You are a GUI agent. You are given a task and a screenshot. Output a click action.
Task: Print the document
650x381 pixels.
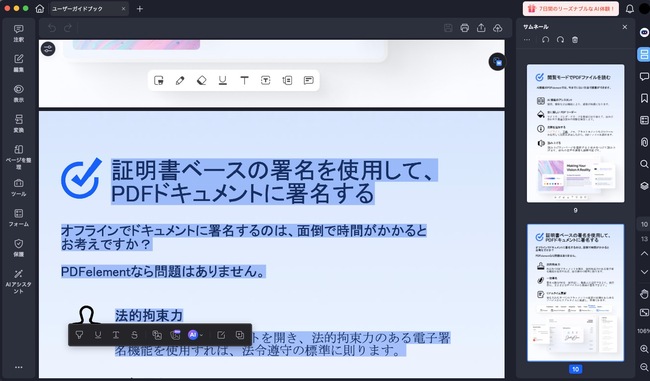coord(465,28)
